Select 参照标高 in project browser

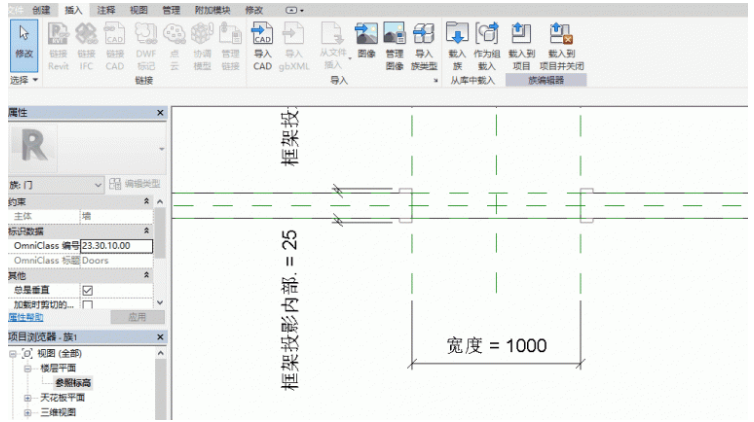(73, 383)
